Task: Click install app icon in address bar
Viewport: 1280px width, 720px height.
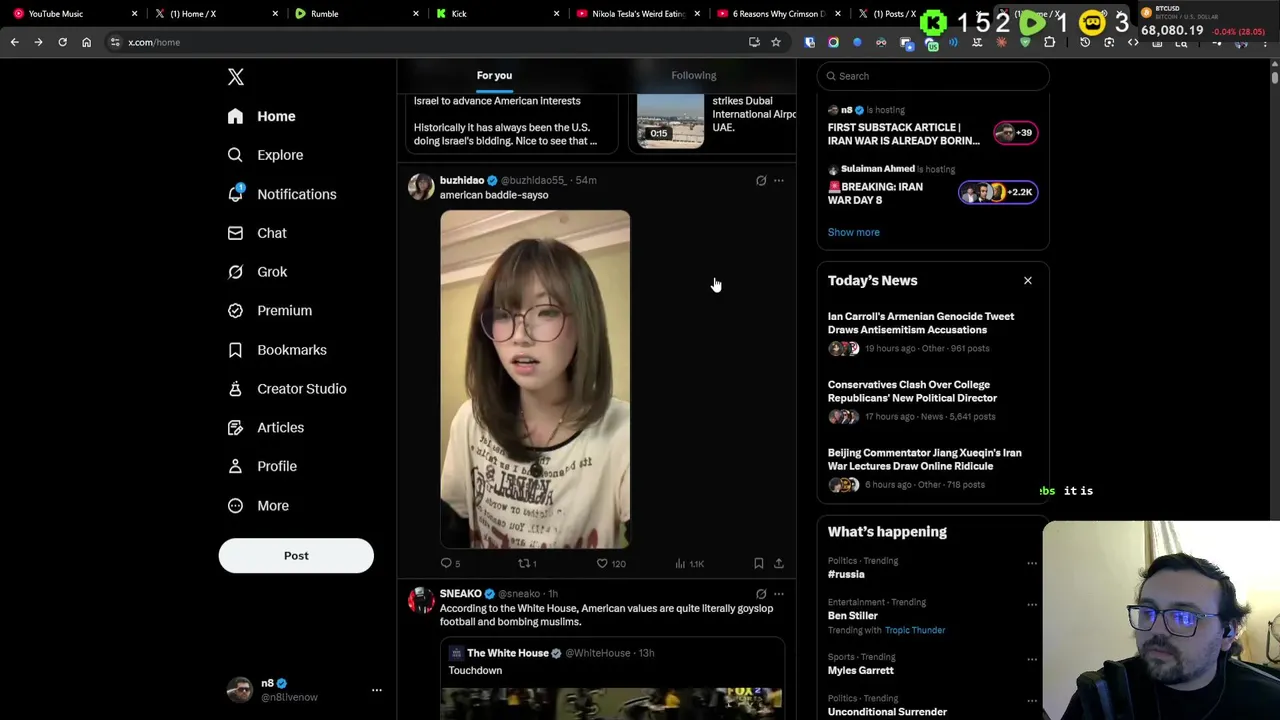Action: pyautogui.click(x=754, y=42)
